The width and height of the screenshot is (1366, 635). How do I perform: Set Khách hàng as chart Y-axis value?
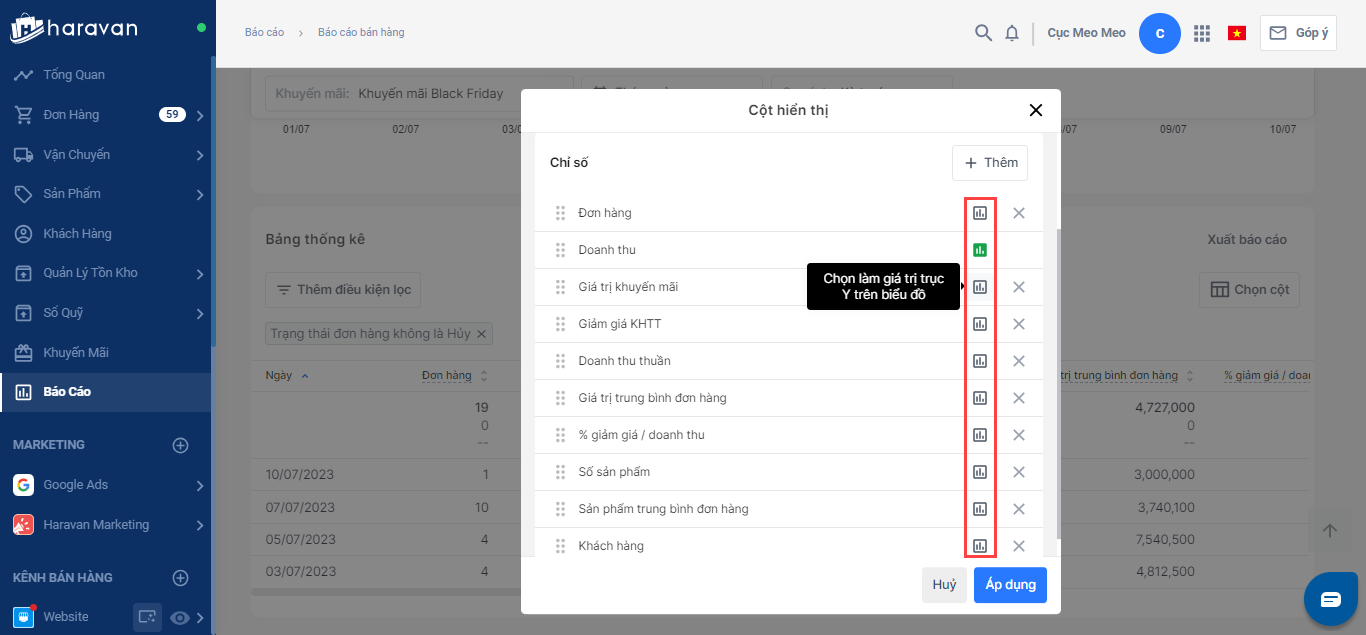(x=980, y=546)
